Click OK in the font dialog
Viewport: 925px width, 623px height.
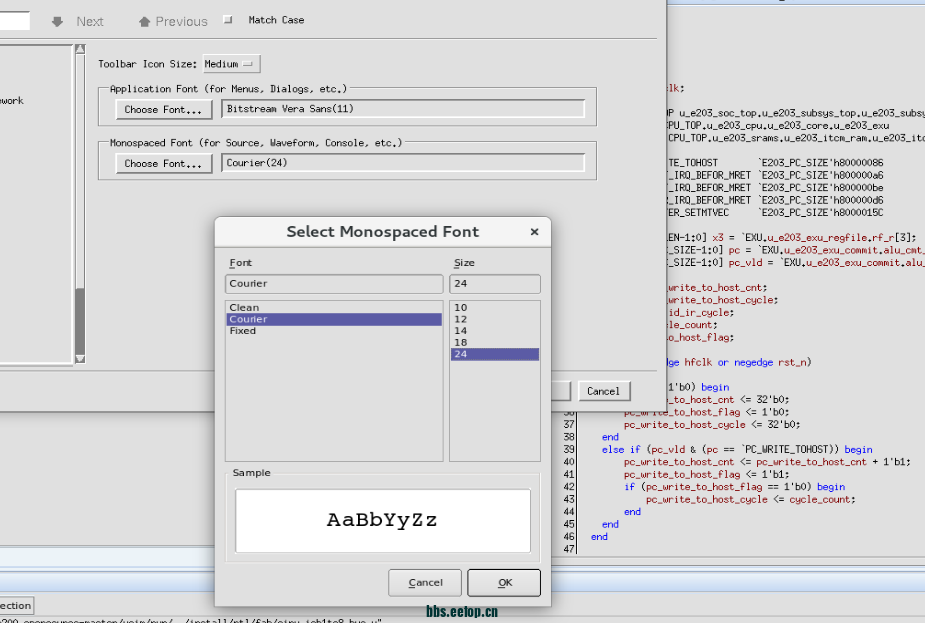(x=504, y=583)
